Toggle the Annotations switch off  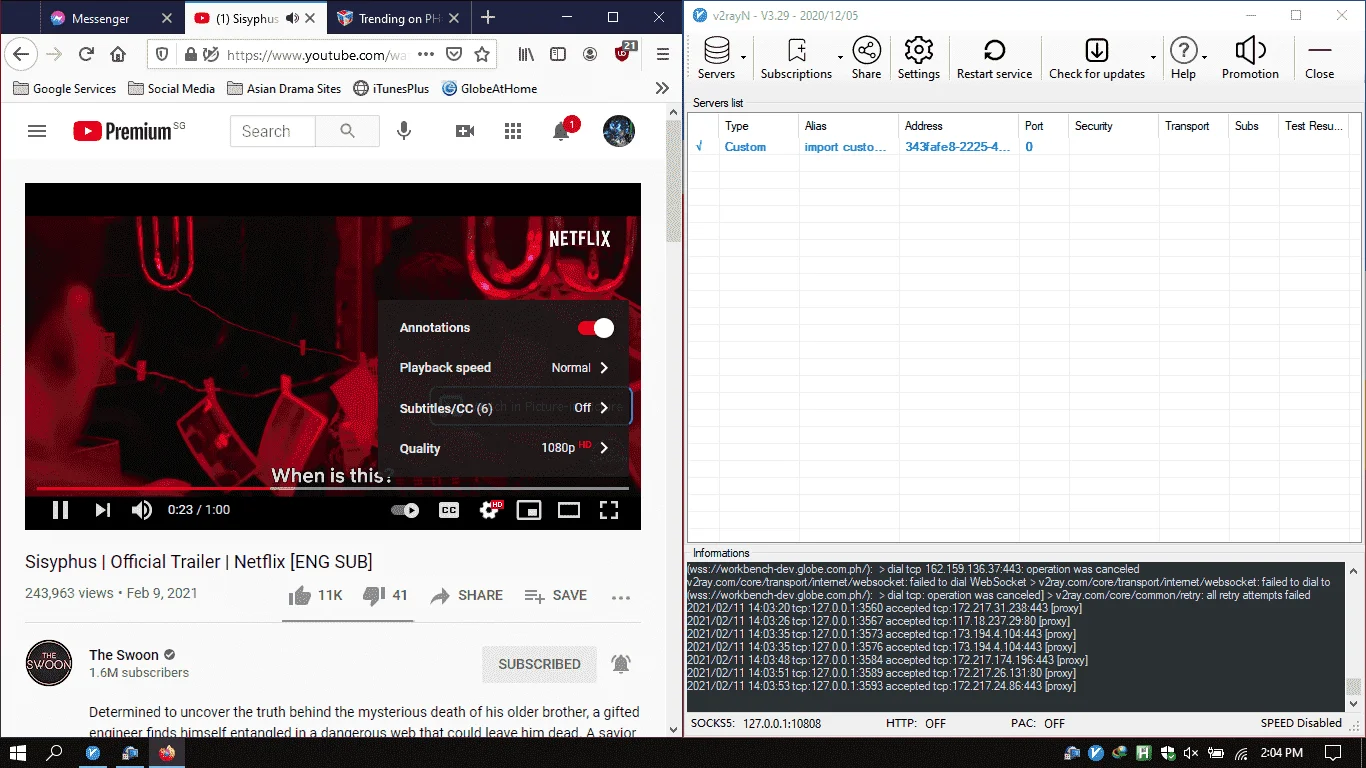coord(596,328)
